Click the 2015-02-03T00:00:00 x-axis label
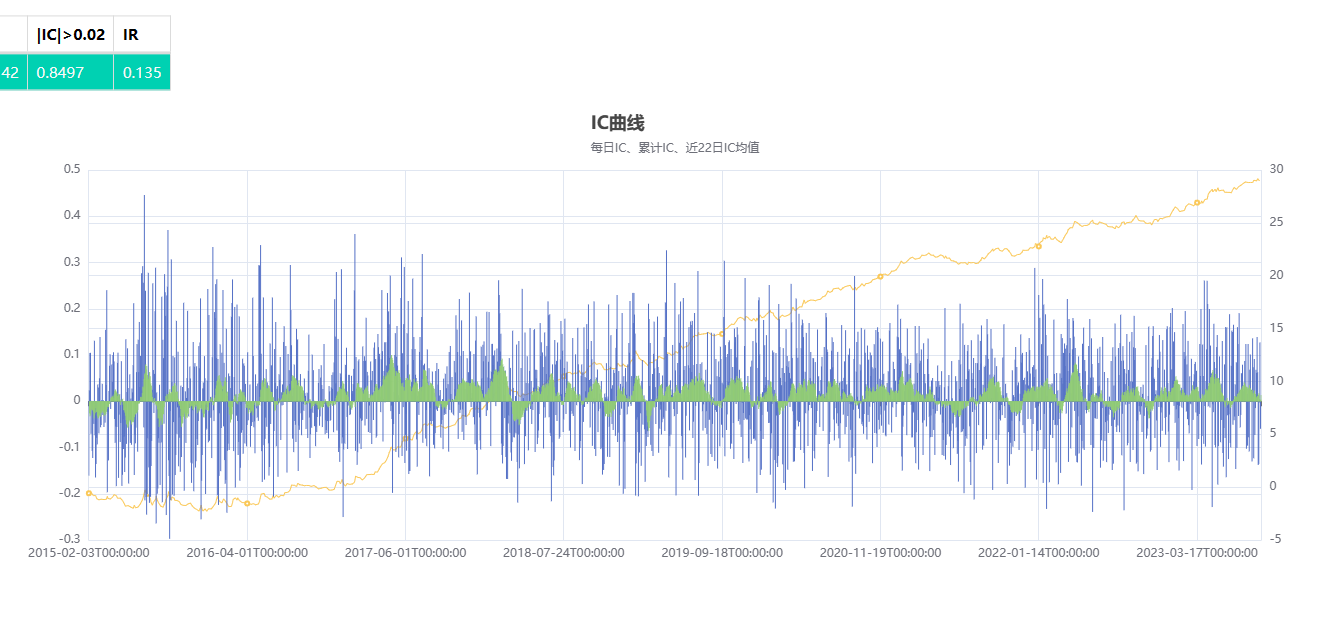The width and height of the screenshot is (1317, 620). (x=89, y=553)
